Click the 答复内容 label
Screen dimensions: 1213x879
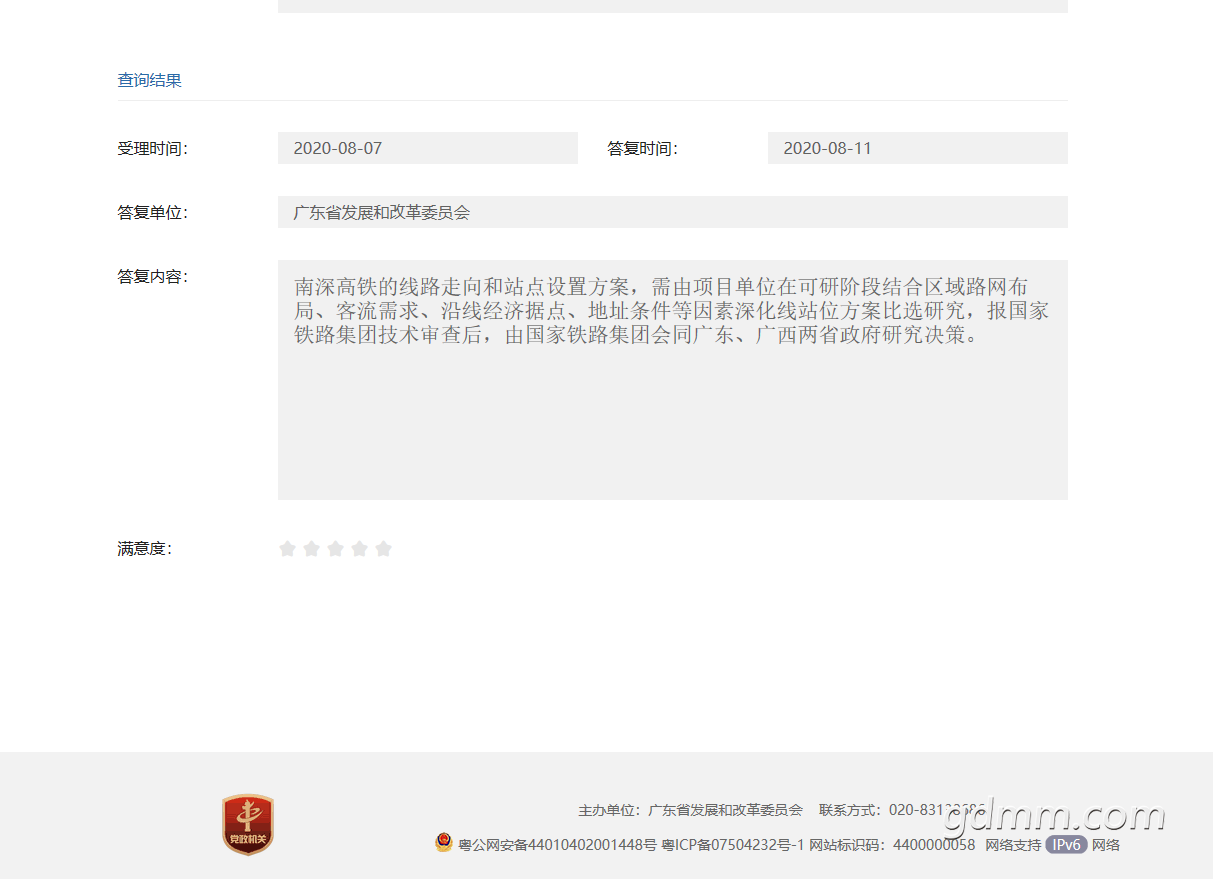click(152, 277)
